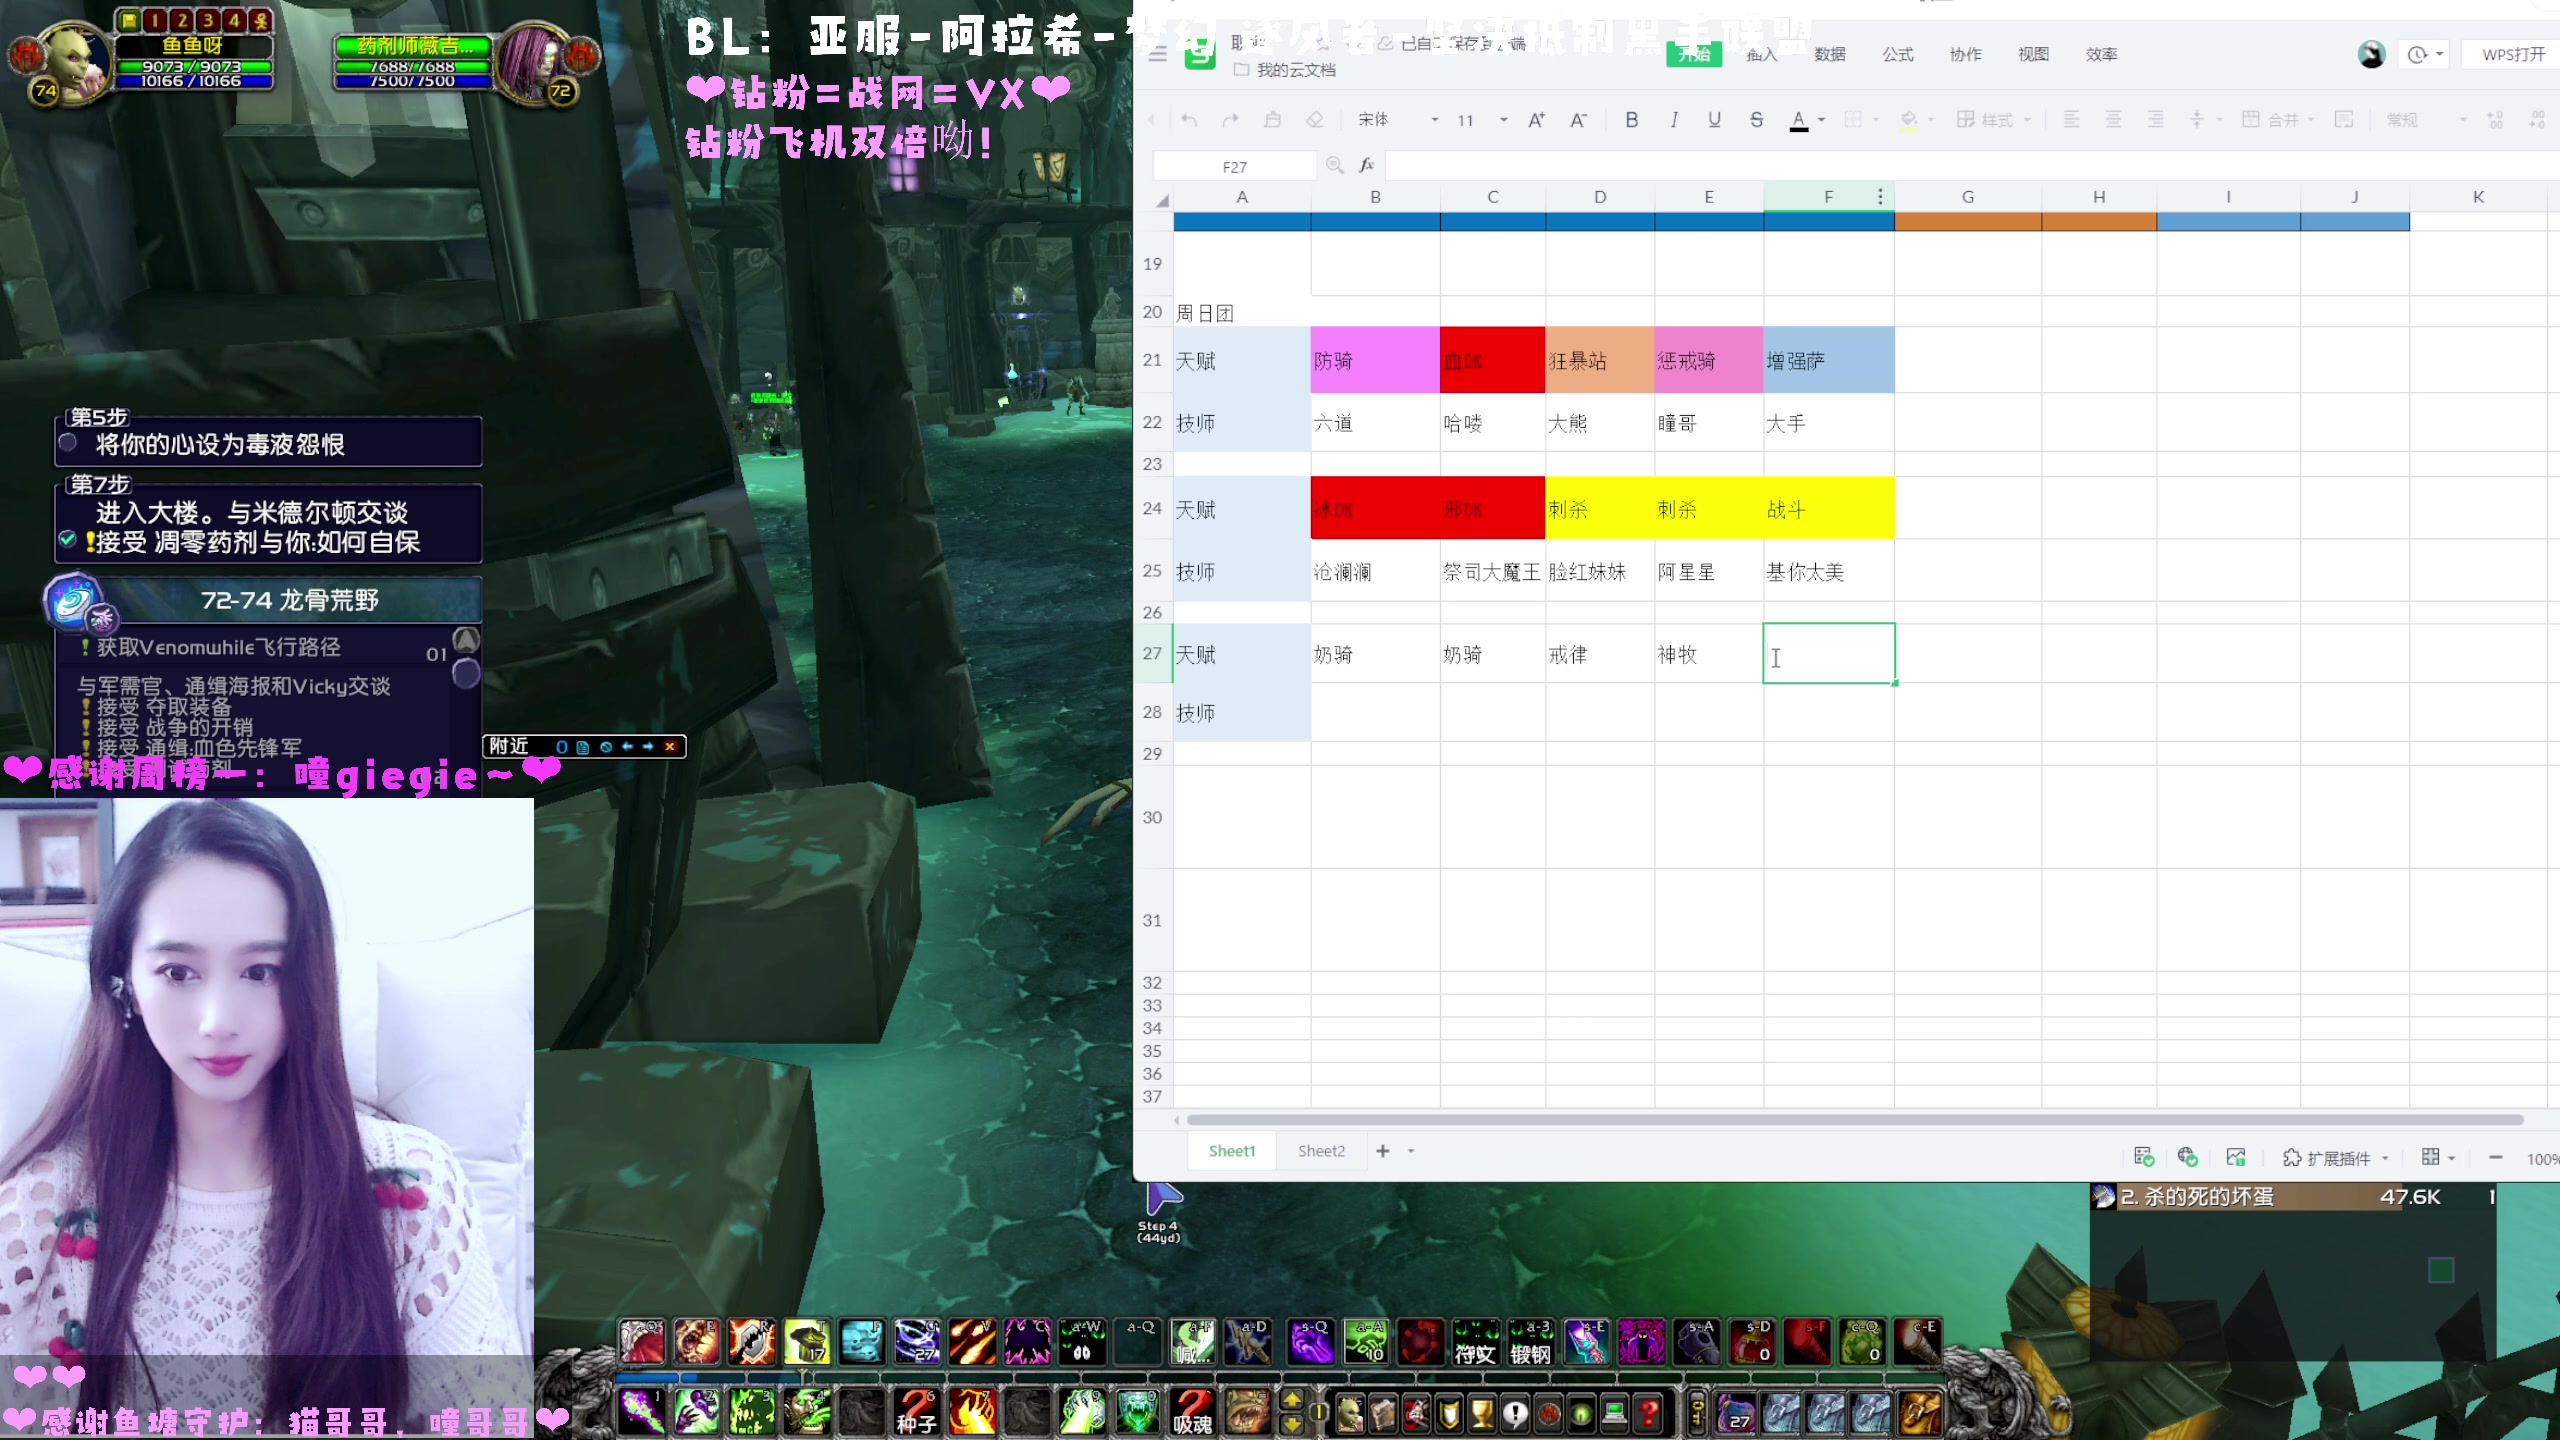2560x1440 pixels.
Task: Redo the last spreadsheet edit
Action: (1231, 120)
